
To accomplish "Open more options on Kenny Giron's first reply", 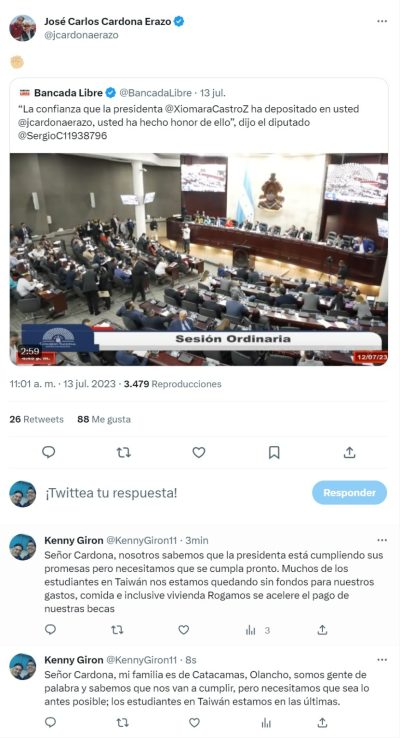I will (382, 540).
